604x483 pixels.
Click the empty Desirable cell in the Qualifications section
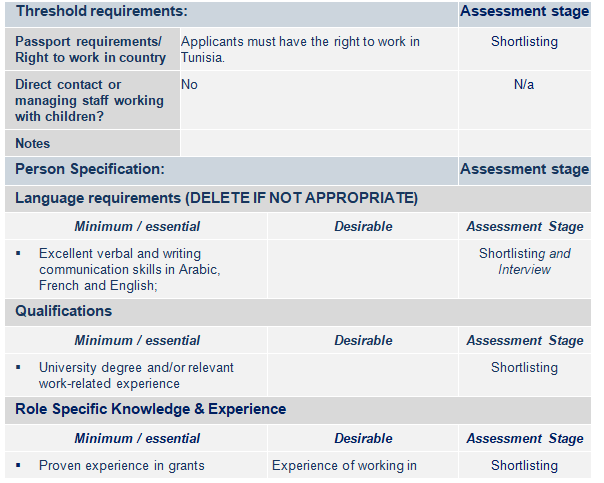[x=362, y=375]
